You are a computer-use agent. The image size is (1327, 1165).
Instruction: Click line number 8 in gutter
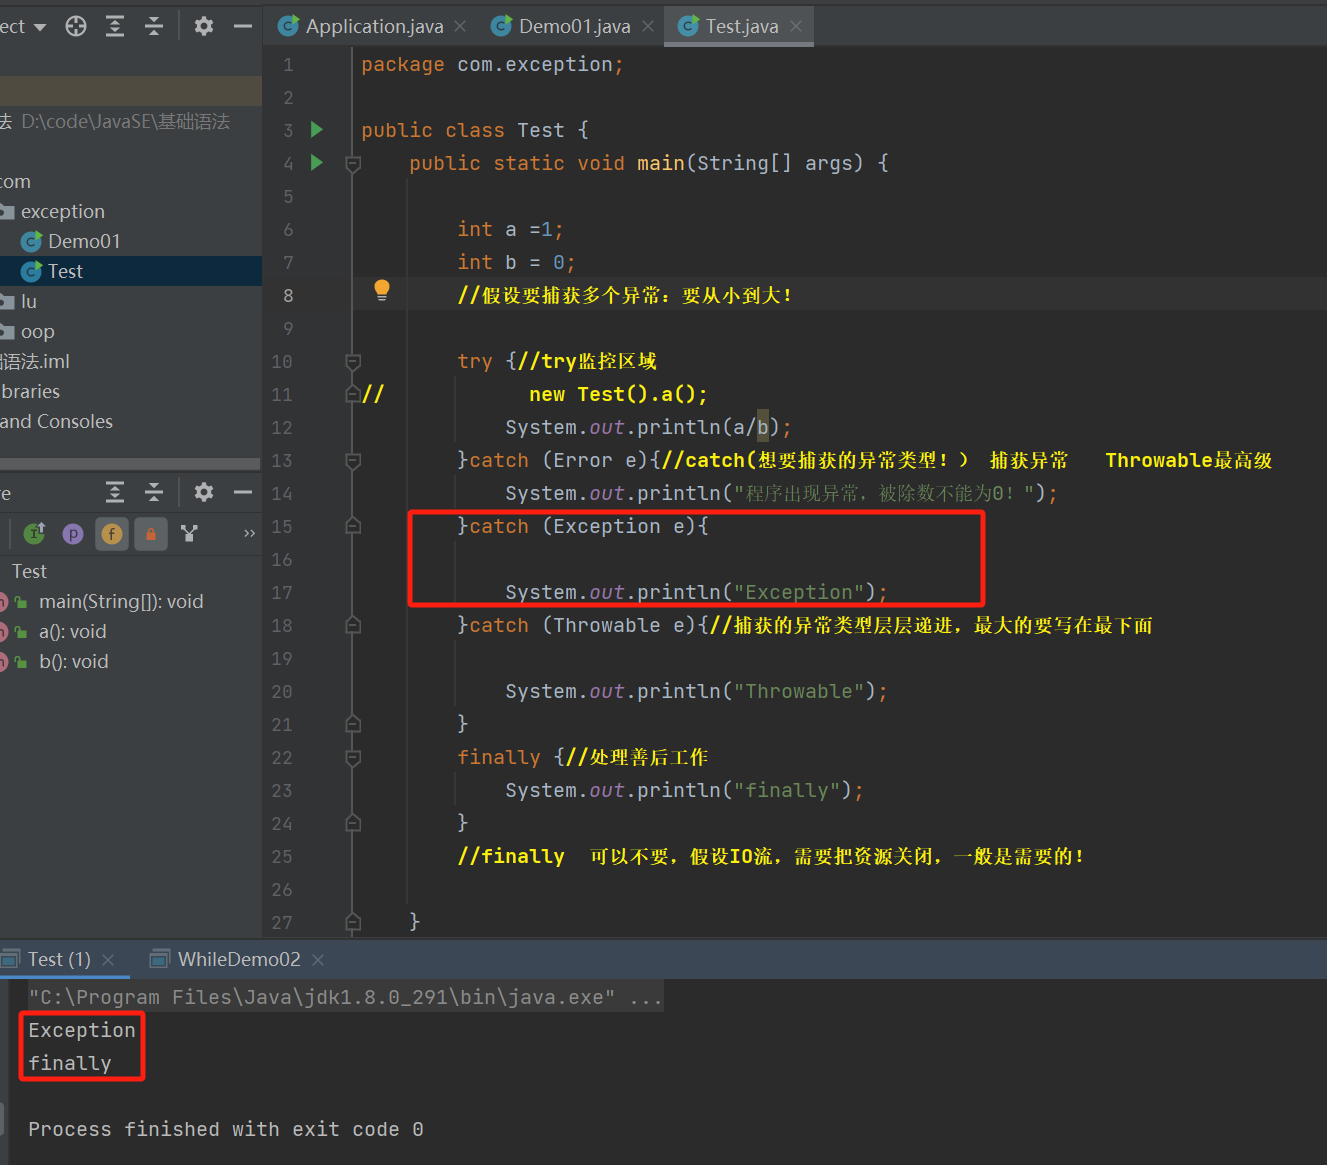click(x=288, y=295)
